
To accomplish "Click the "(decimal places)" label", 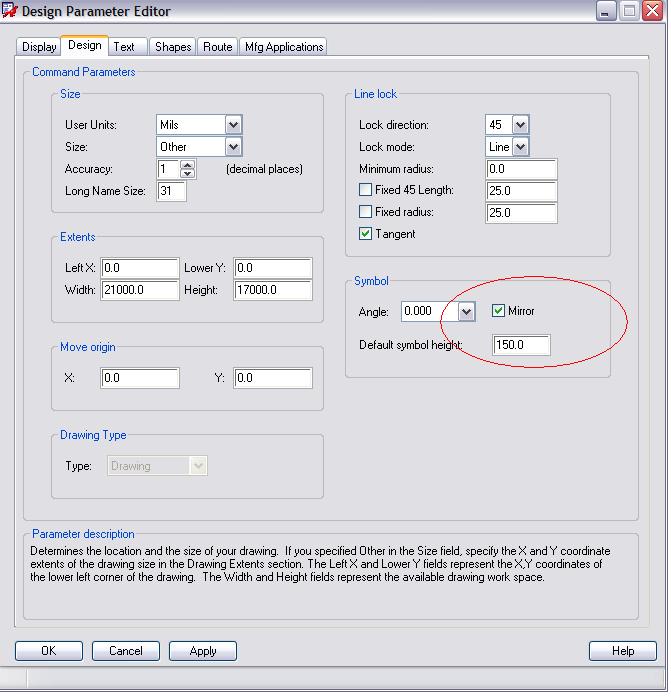I will point(264,169).
